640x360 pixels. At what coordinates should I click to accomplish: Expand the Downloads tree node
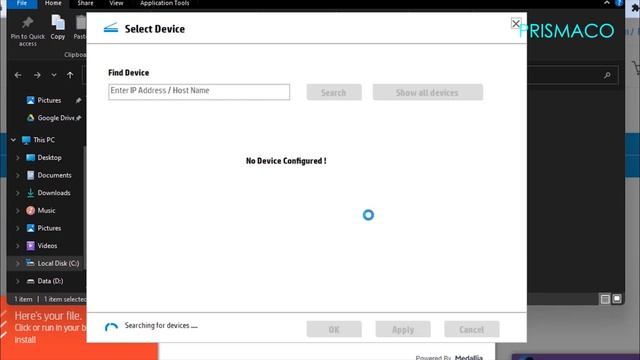pos(18,193)
